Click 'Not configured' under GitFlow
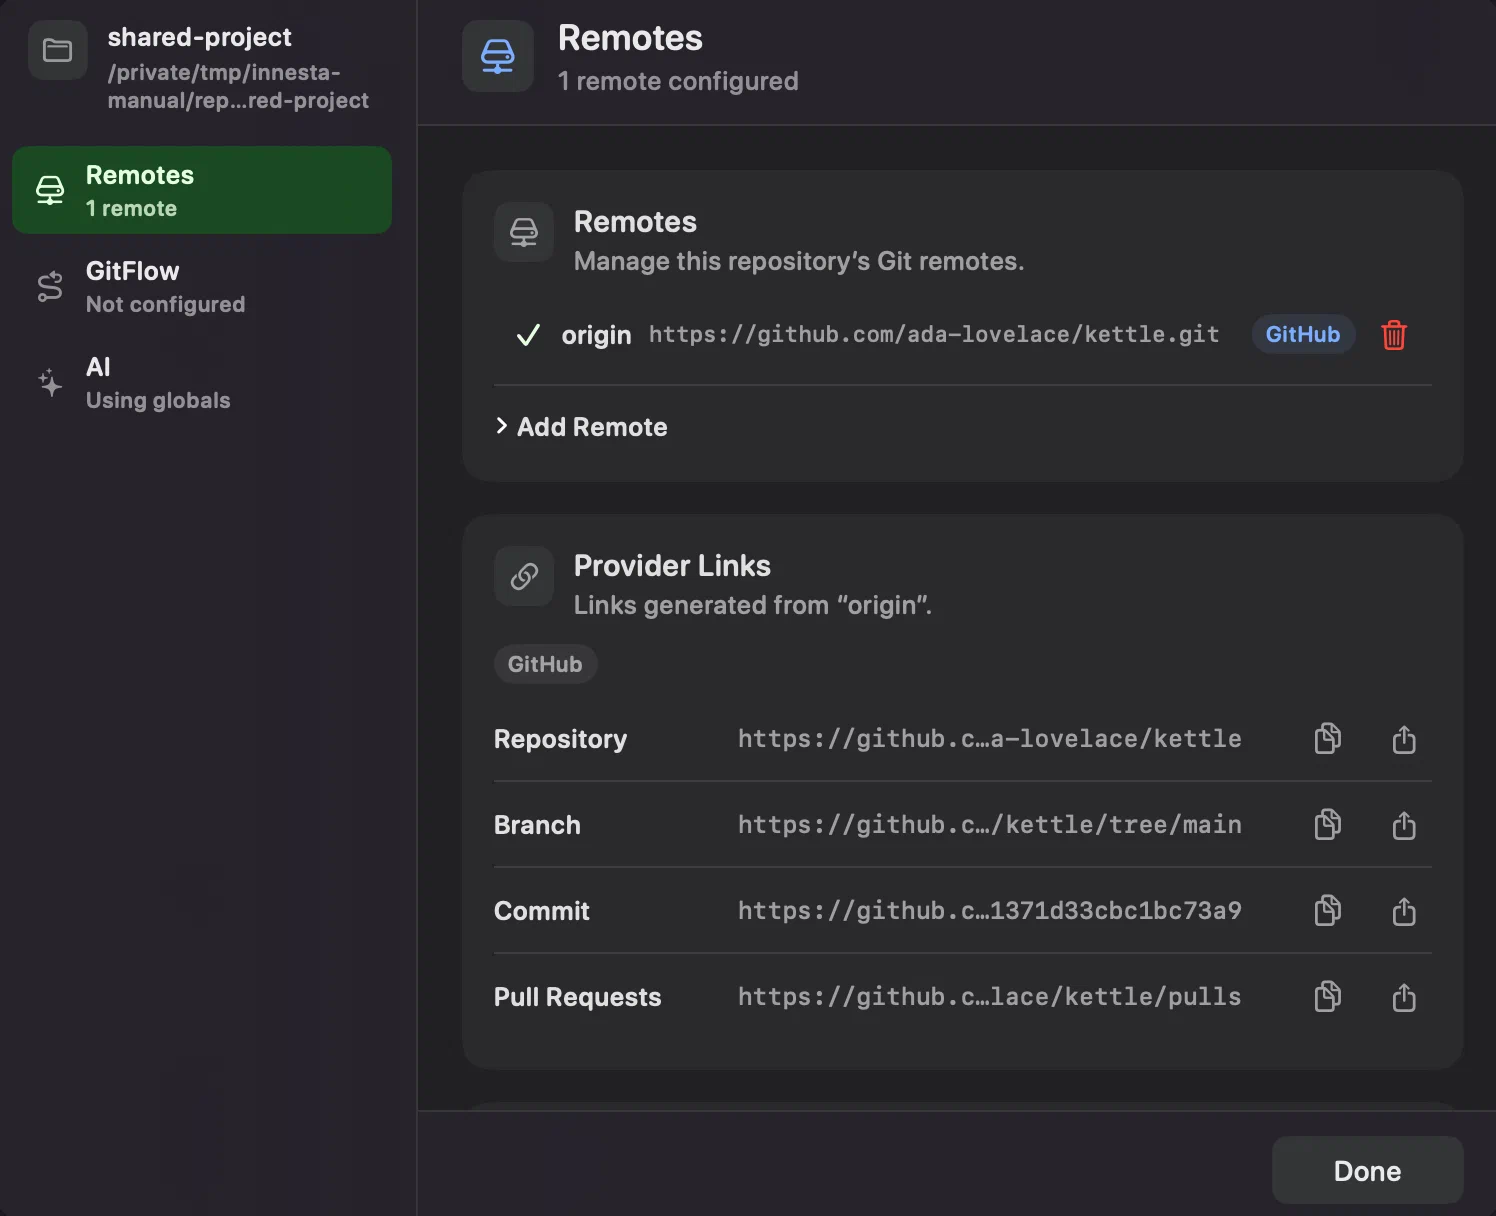This screenshot has width=1496, height=1216. coord(165,304)
